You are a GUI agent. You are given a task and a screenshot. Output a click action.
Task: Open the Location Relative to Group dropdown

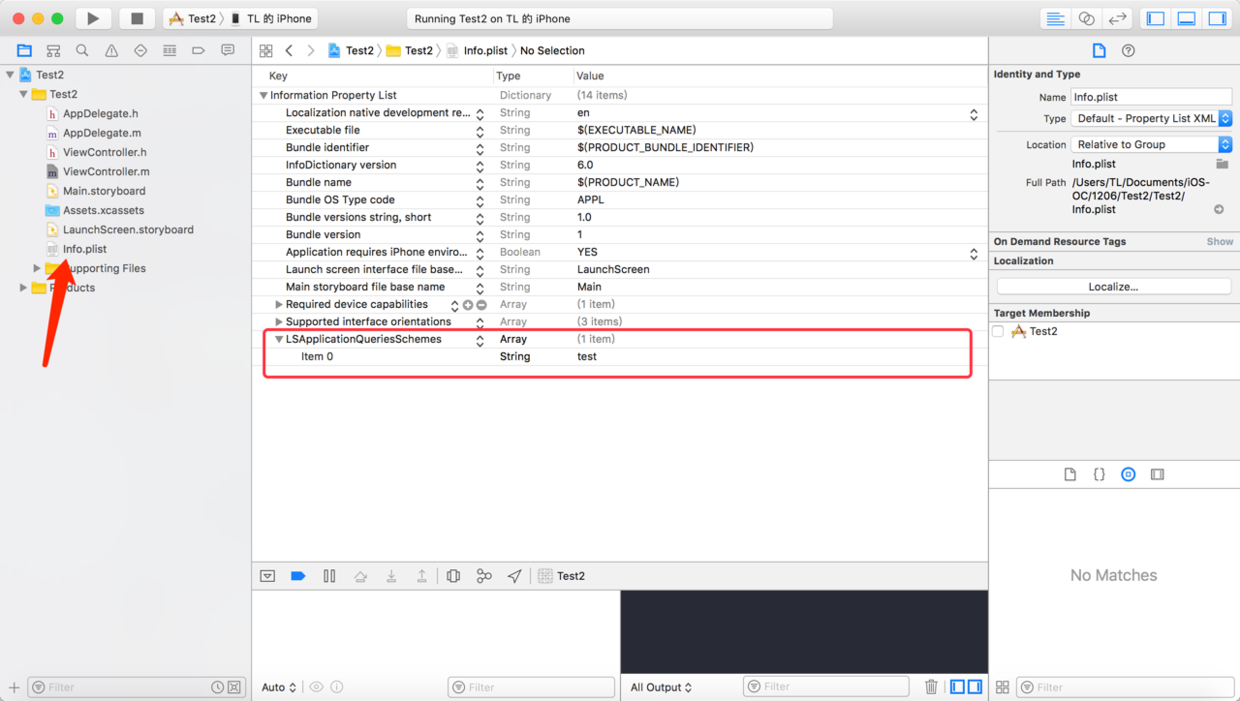tap(1151, 144)
